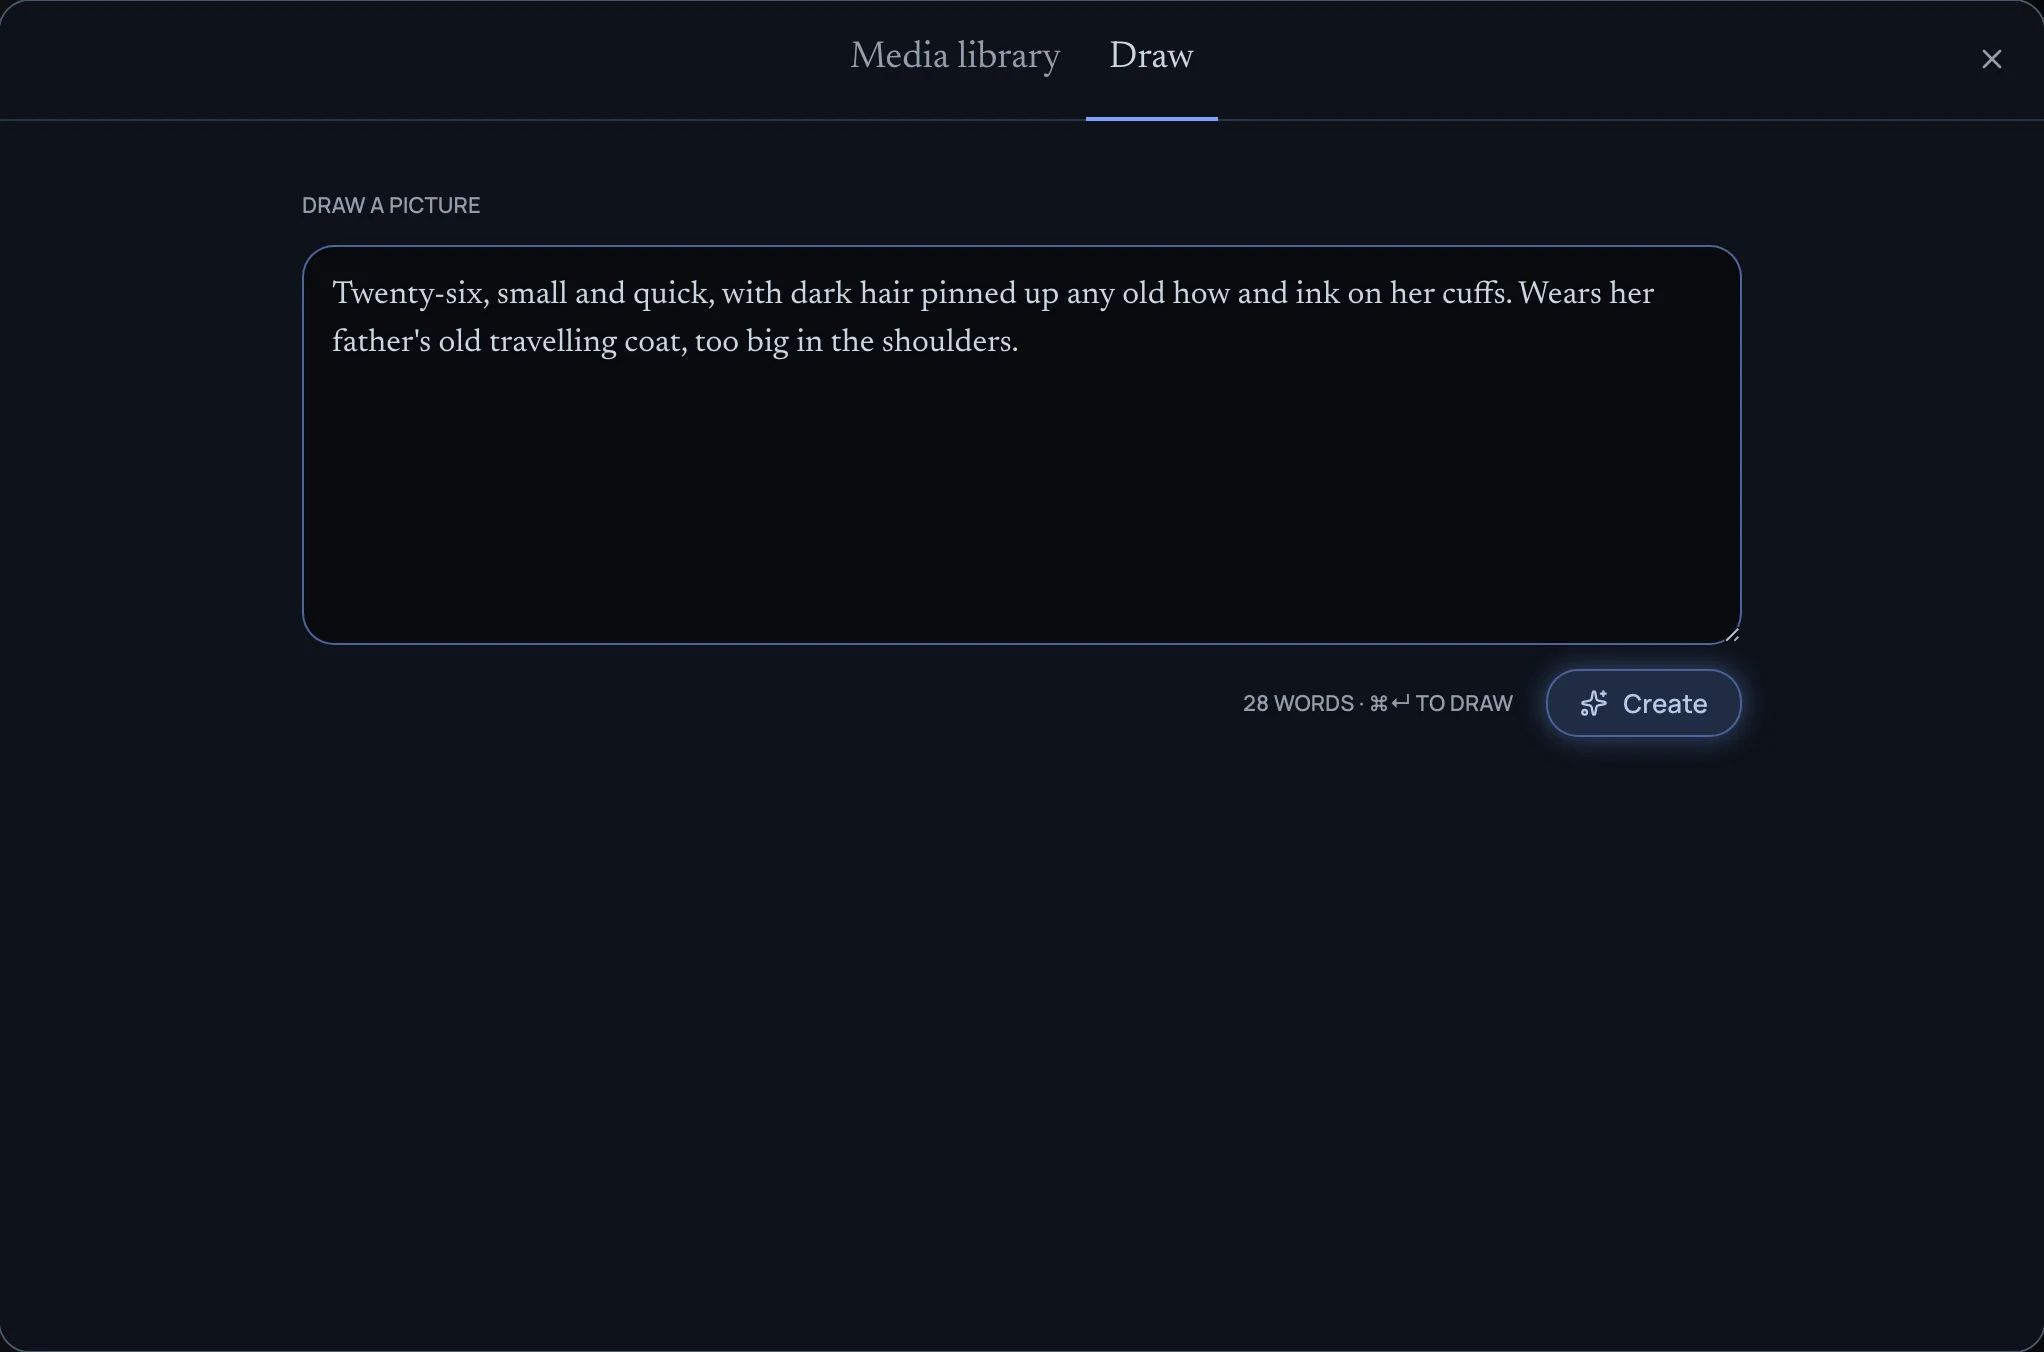2044x1352 pixels.
Task: Place cursor in the word "travelling"
Action: [553, 342]
